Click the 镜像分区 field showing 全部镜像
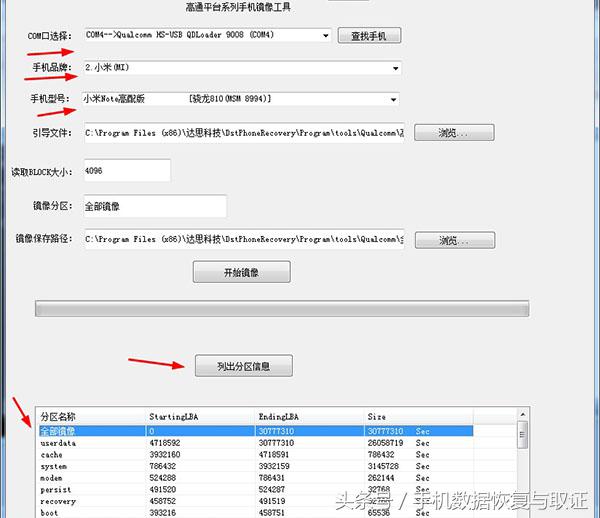This screenshot has width=600, height=518. pos(155,206)
